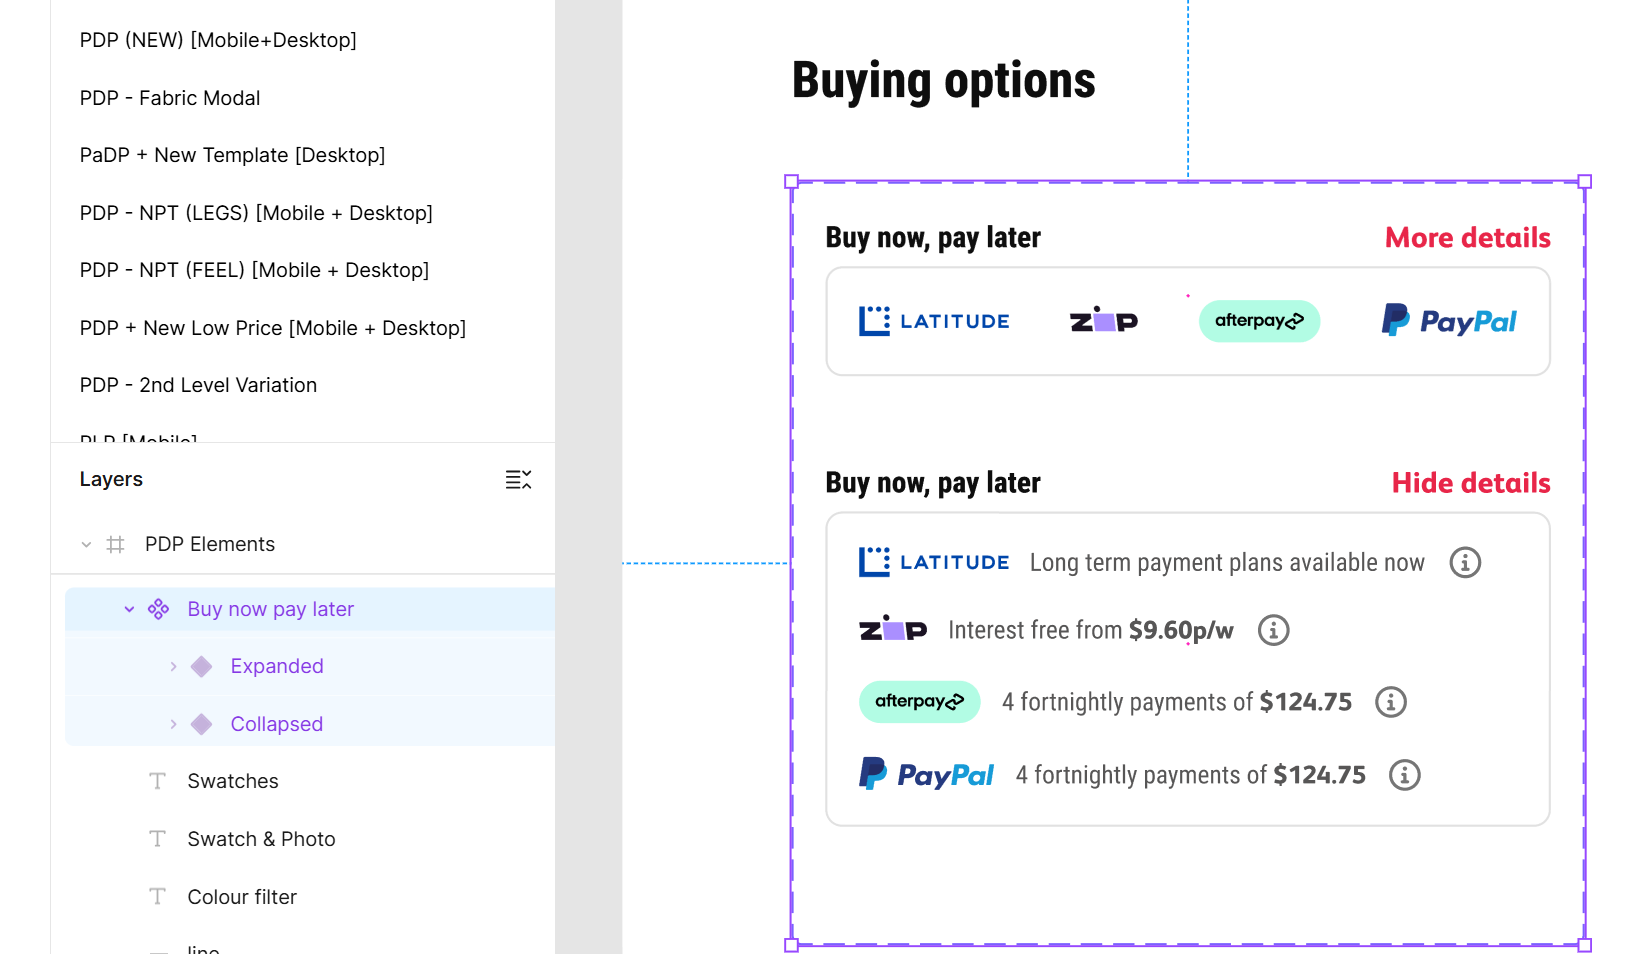Collapse the Buy now pay later layer chevron
Viewport: 1630px width, 954px height.
click(x=129, y=609)
